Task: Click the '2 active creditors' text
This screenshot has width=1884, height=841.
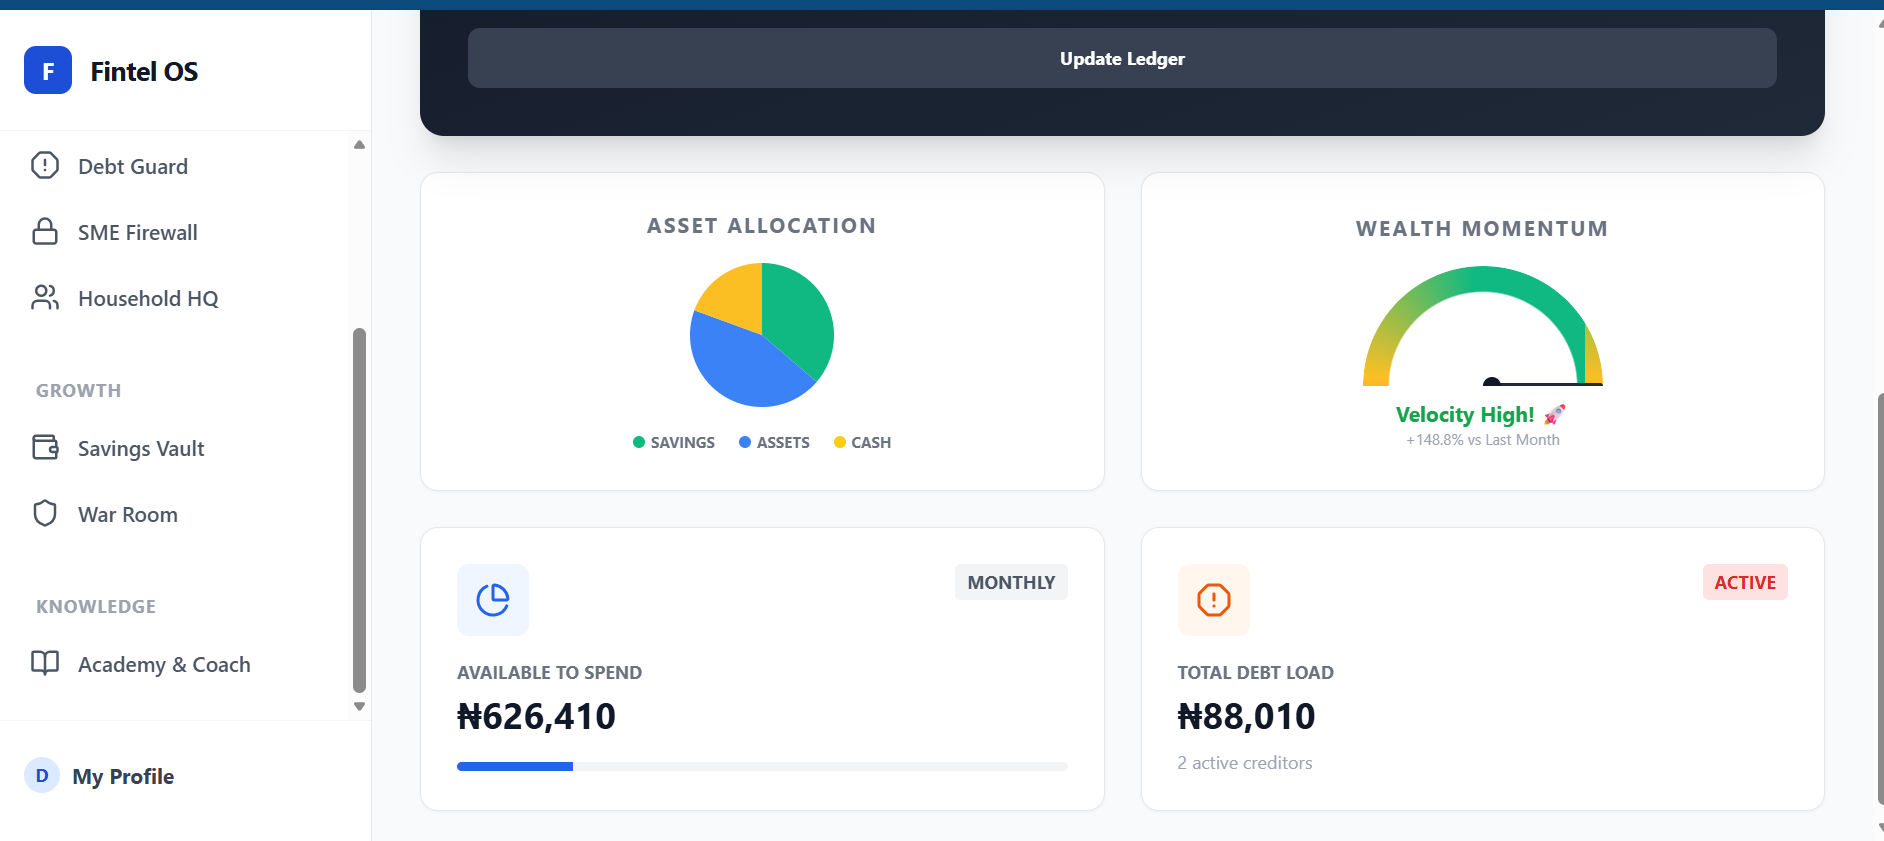Action: (x=1245, y=763)
